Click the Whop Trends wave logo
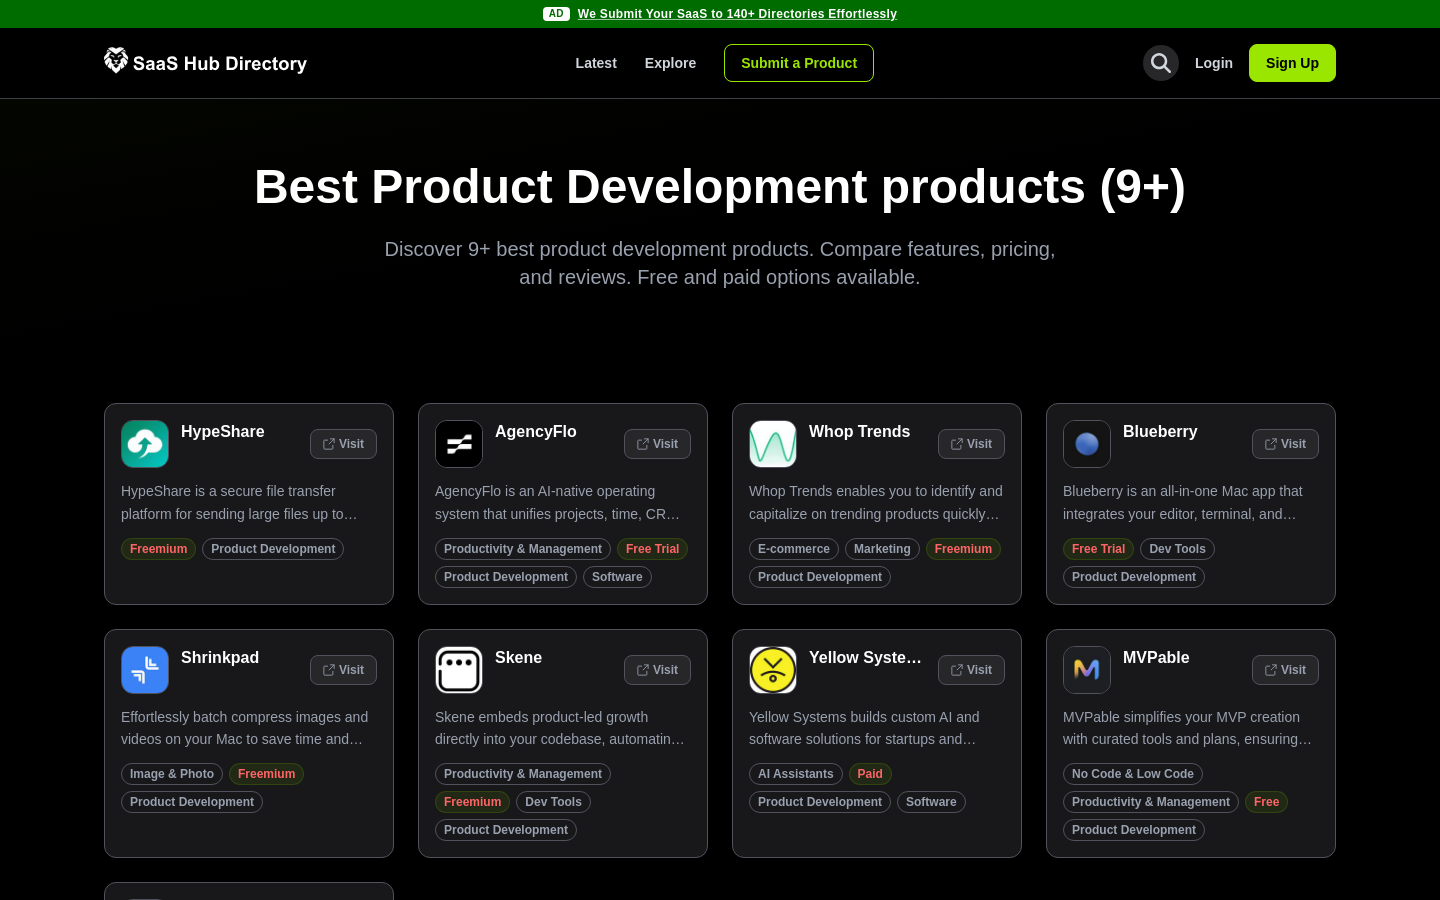Screen dimensions: 1440x900 click(773, 444)
